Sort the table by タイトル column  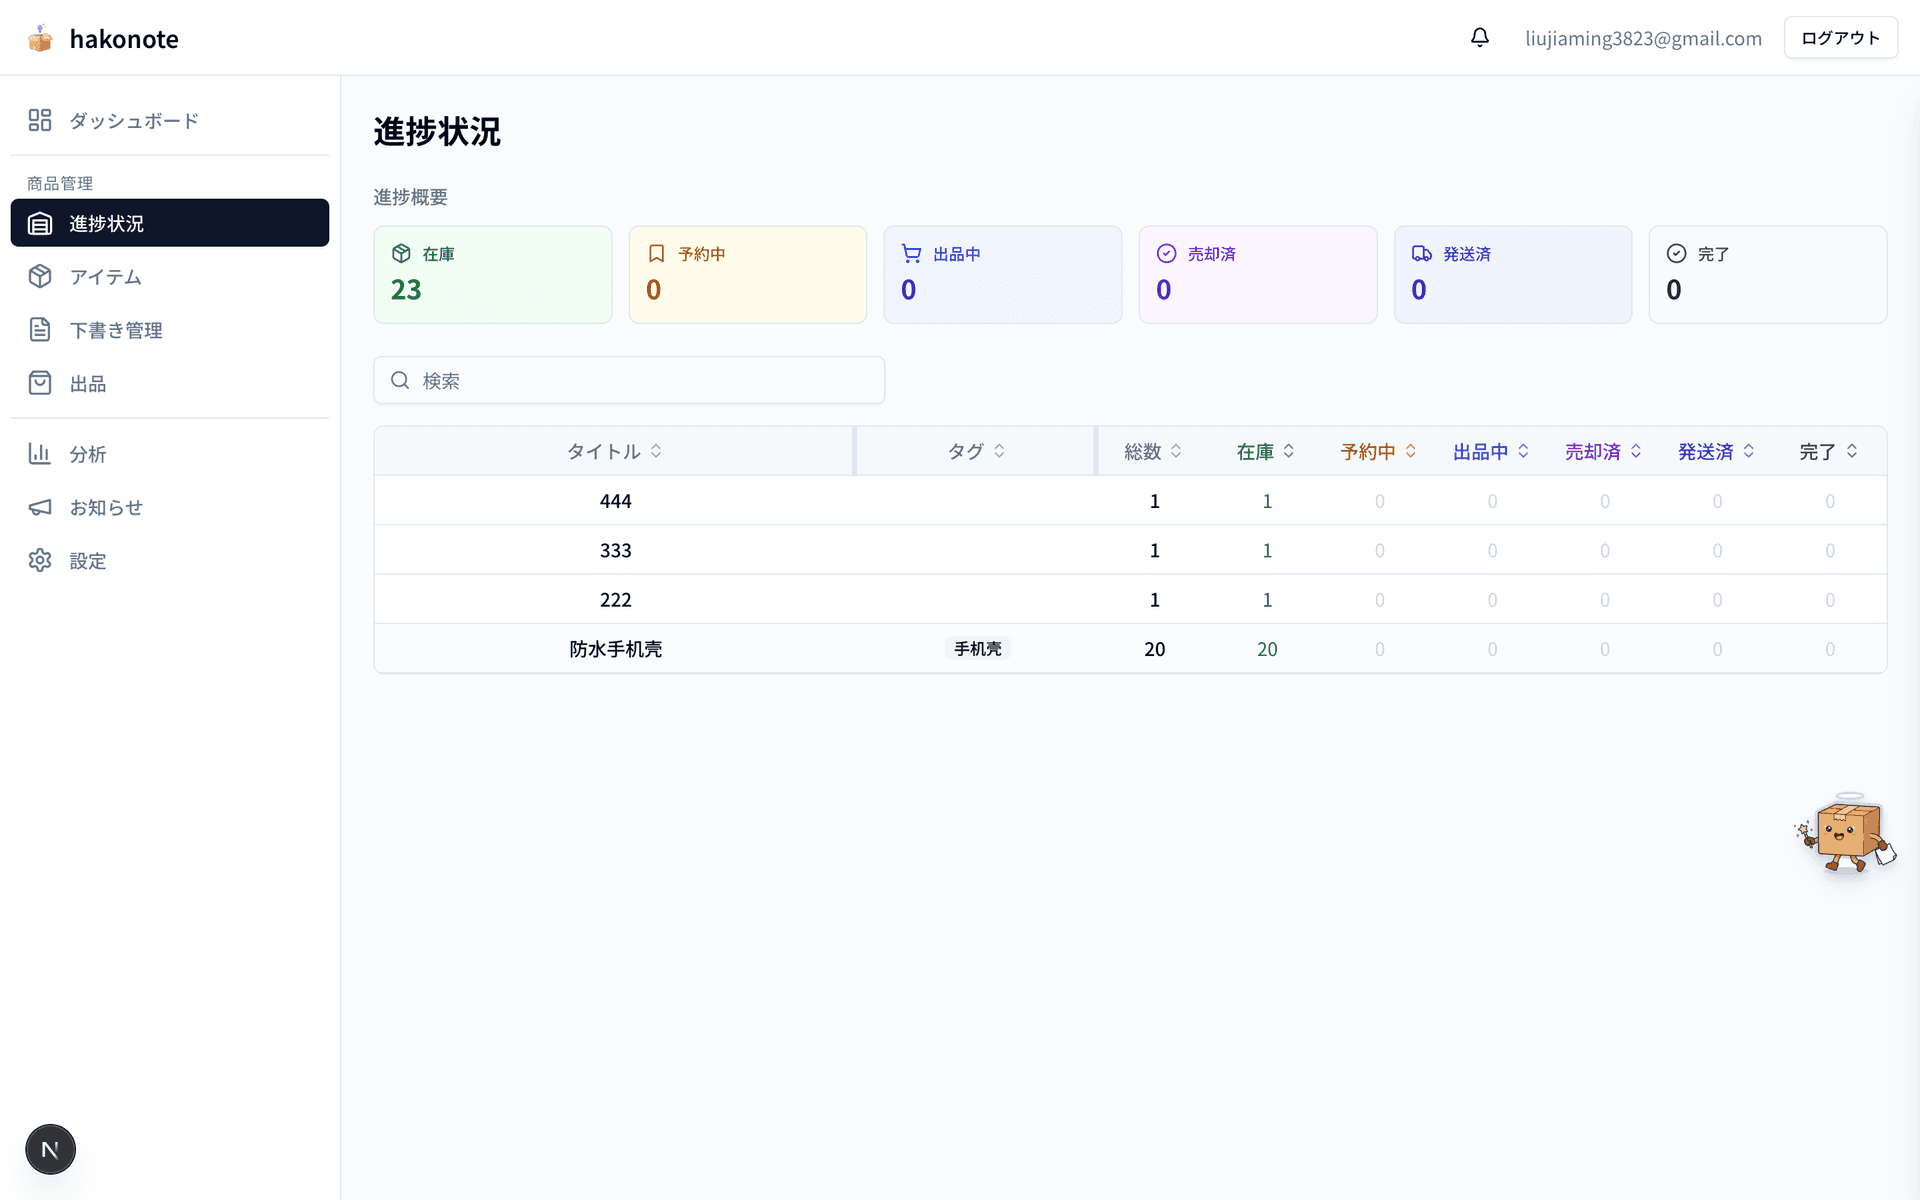click(614, 451)
